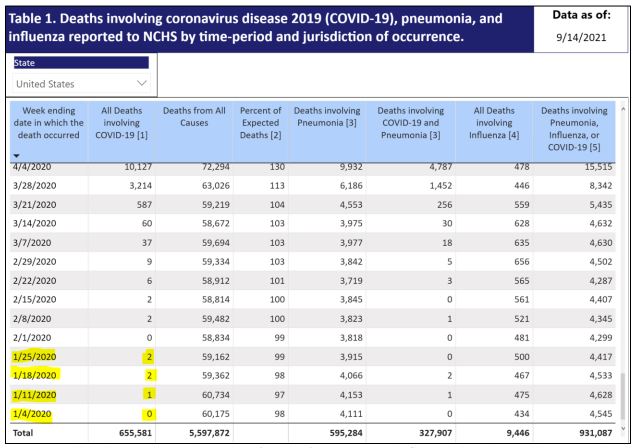The image size is (636, 448).
Task: Select COVID-19 and Pneumonia column header
Action: tap(410, 123)
